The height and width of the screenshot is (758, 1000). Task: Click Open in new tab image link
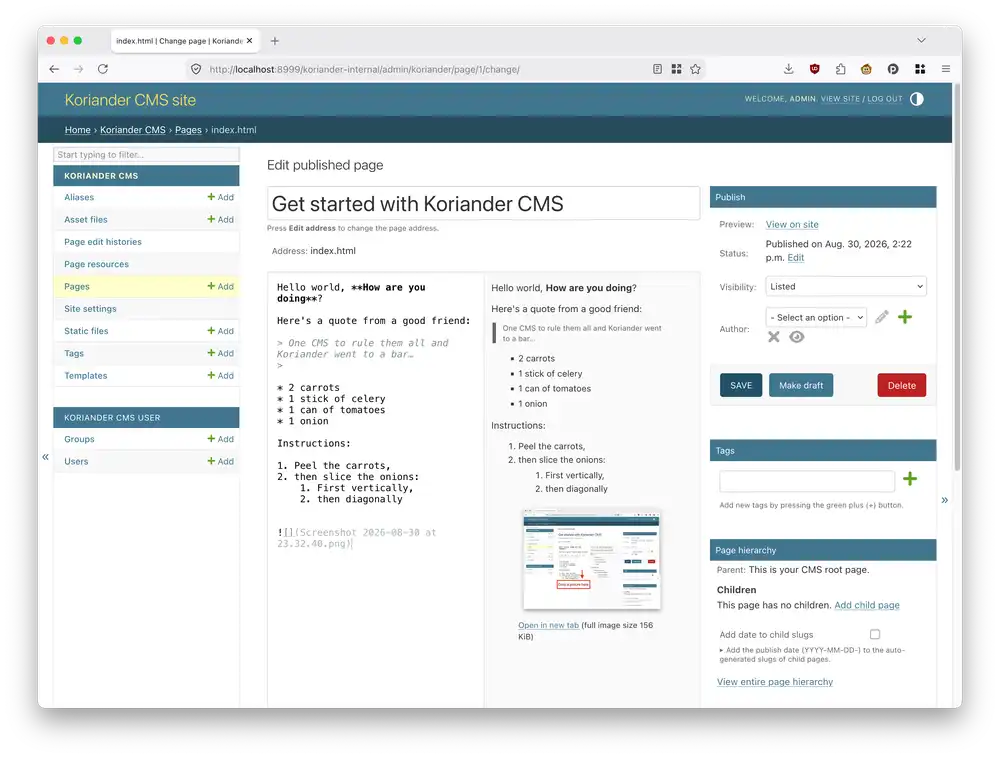click(x=548, y=625)
